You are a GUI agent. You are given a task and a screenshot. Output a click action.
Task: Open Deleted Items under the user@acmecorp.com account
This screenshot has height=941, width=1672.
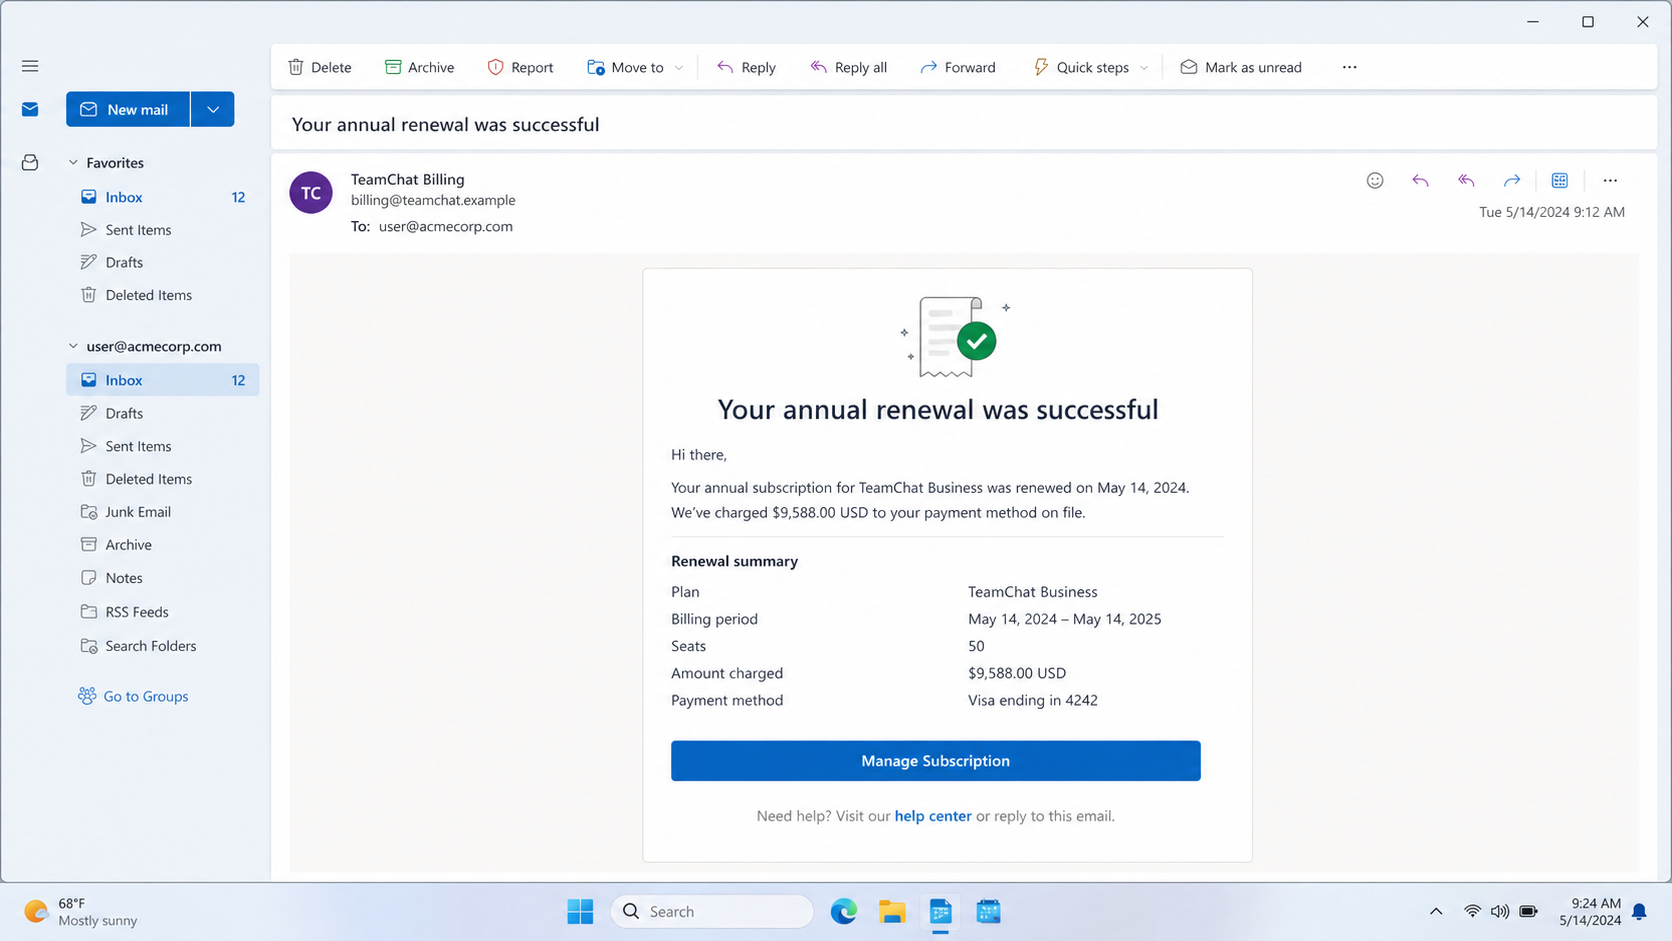click(x=162, y=479)
